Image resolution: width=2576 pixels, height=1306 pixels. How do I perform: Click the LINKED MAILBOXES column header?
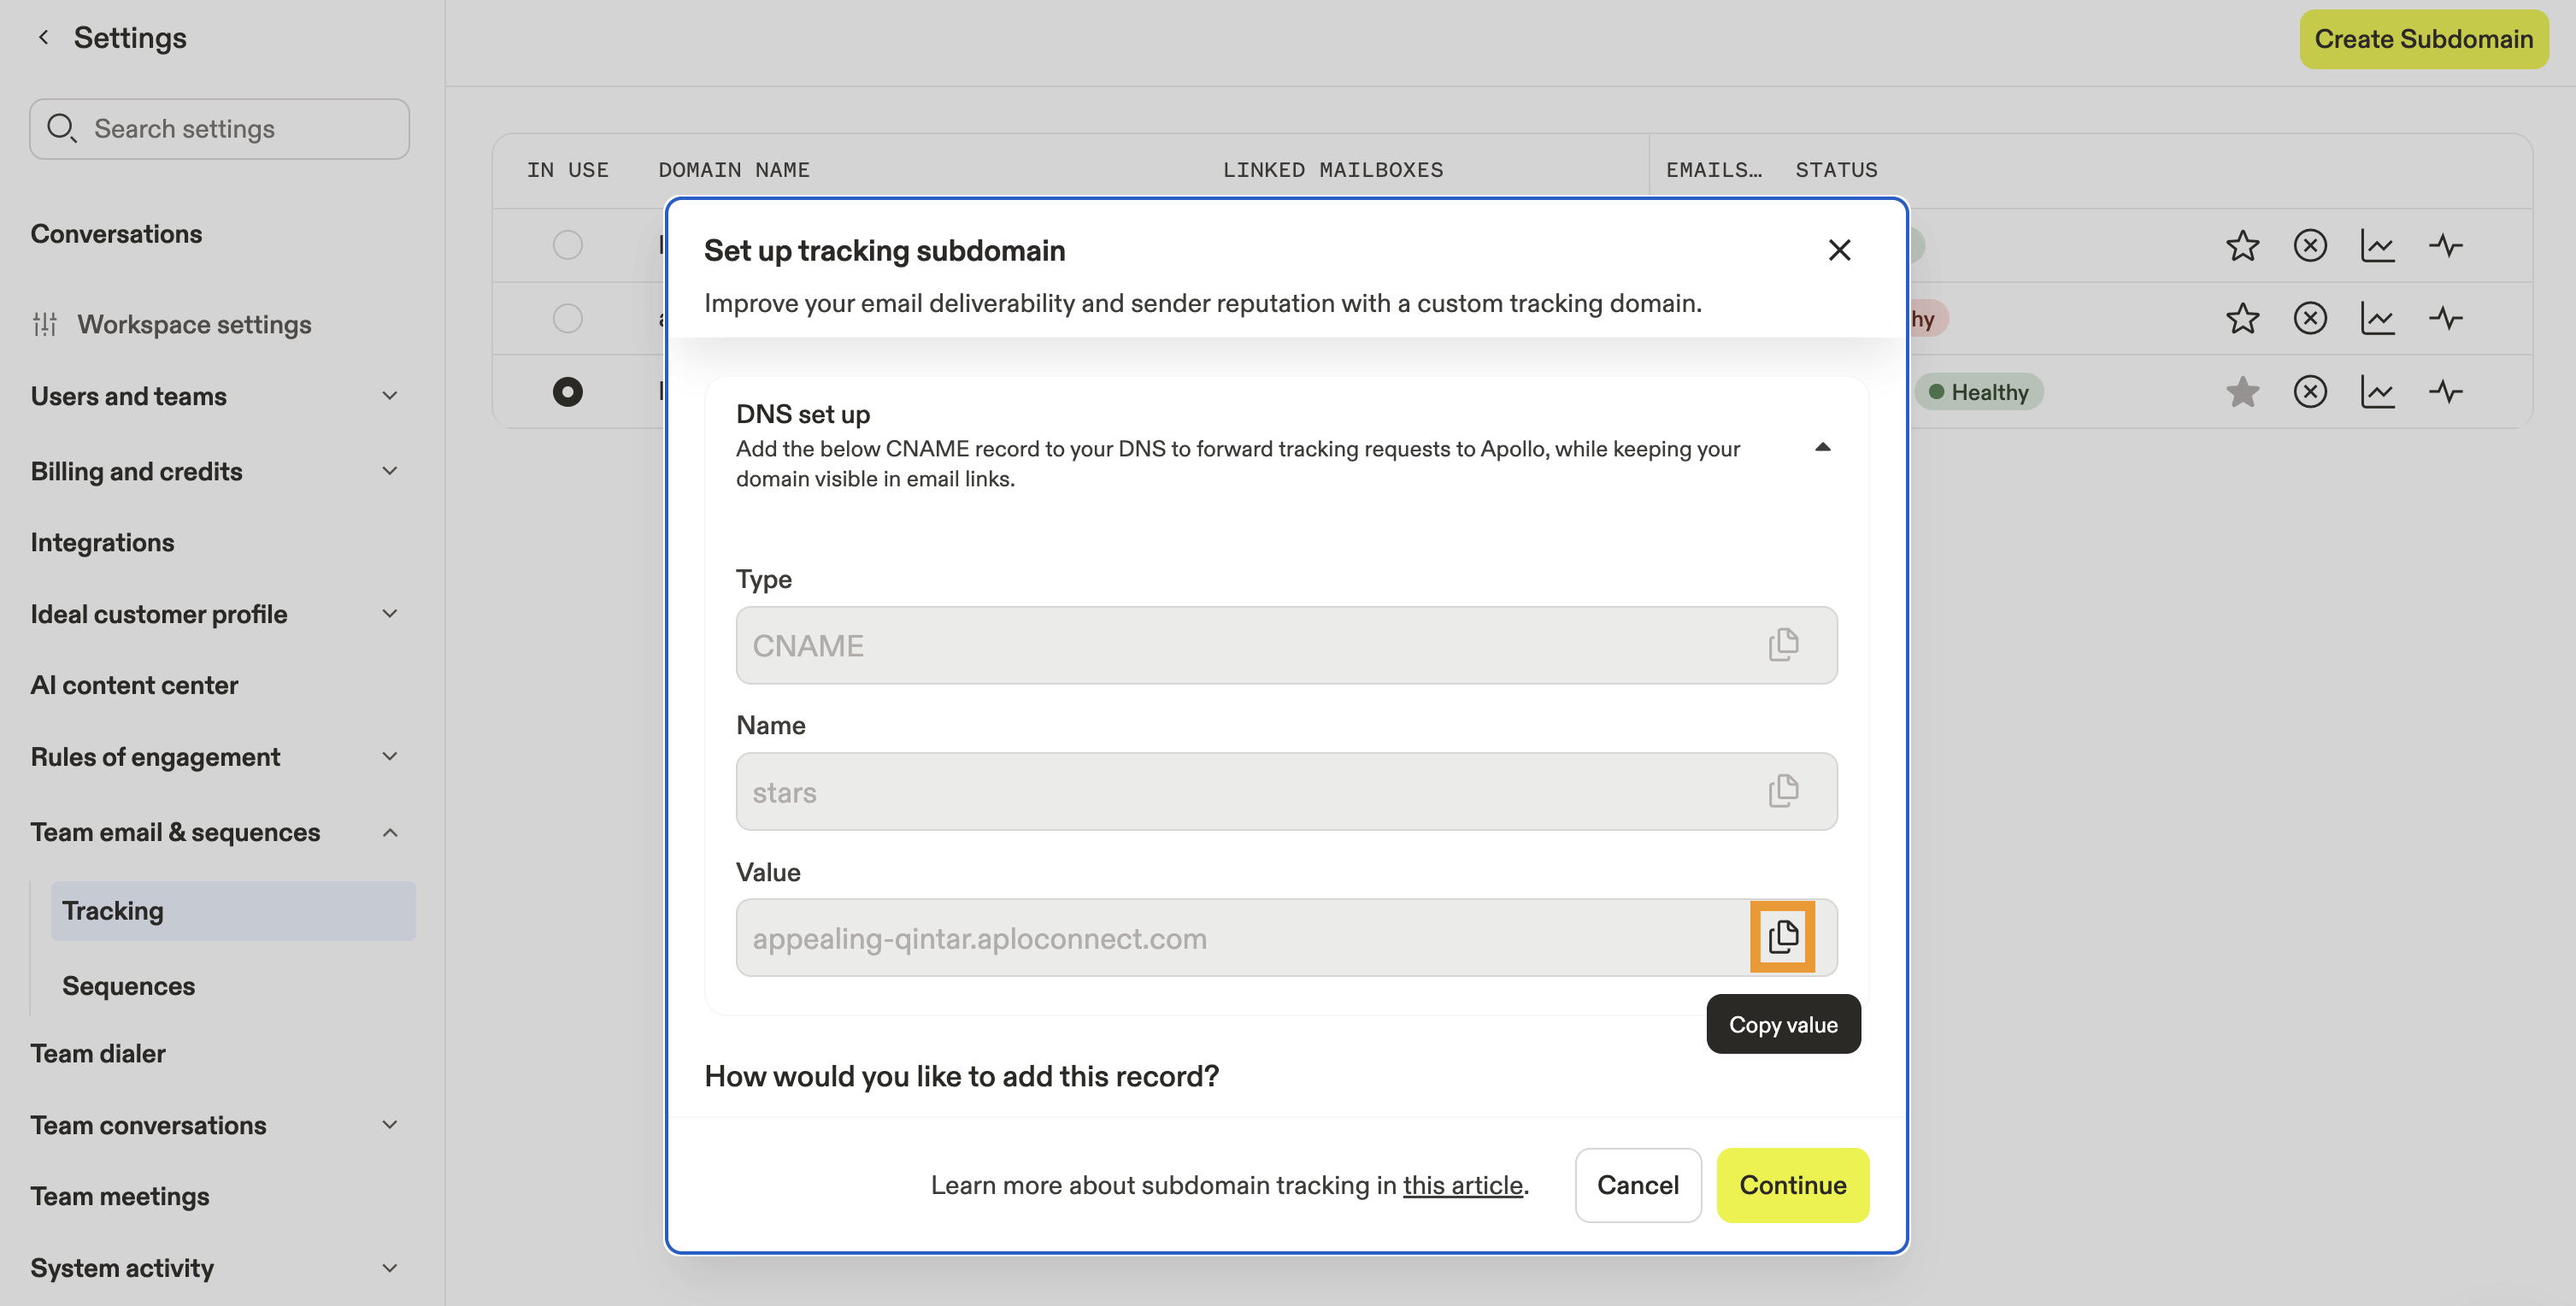coord(1332,170)
